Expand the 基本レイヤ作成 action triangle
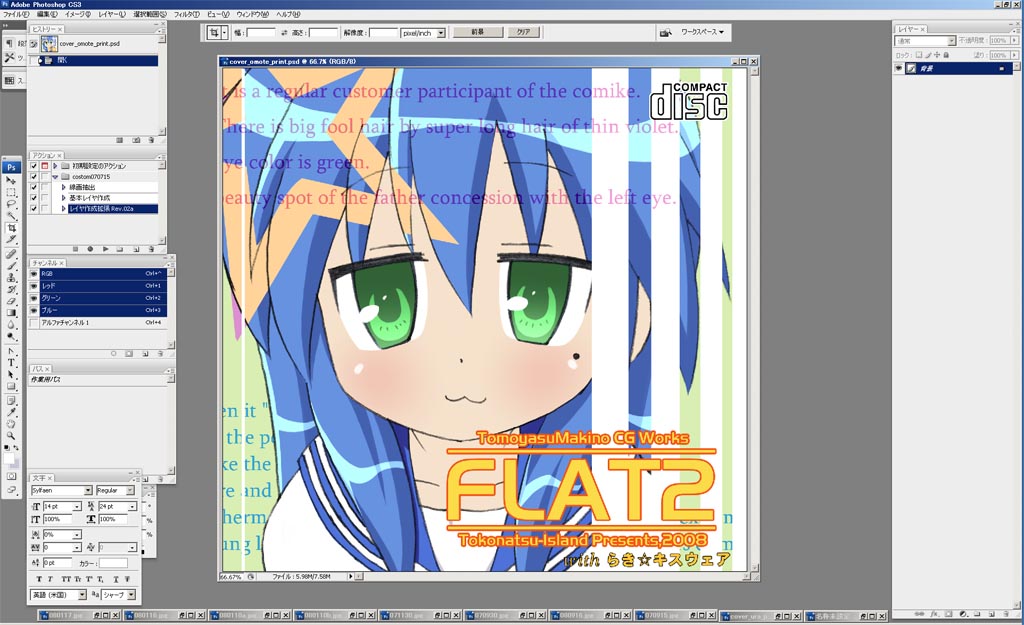This screenshot has height=625, width=1024. [63, 198]
